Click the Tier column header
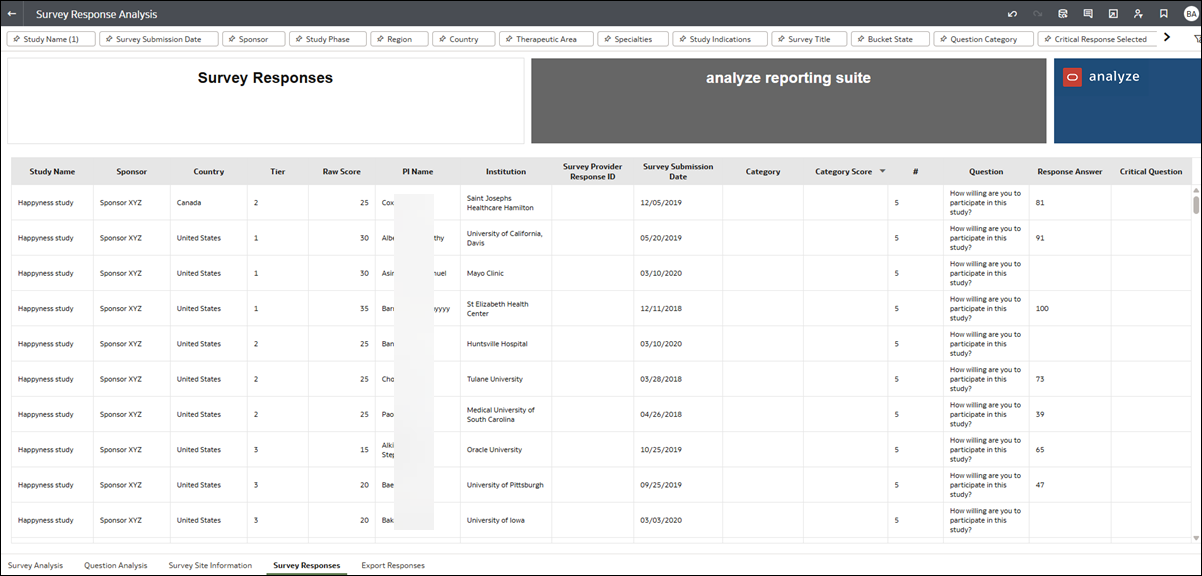 pyautogui.click(x=278, y=171)
